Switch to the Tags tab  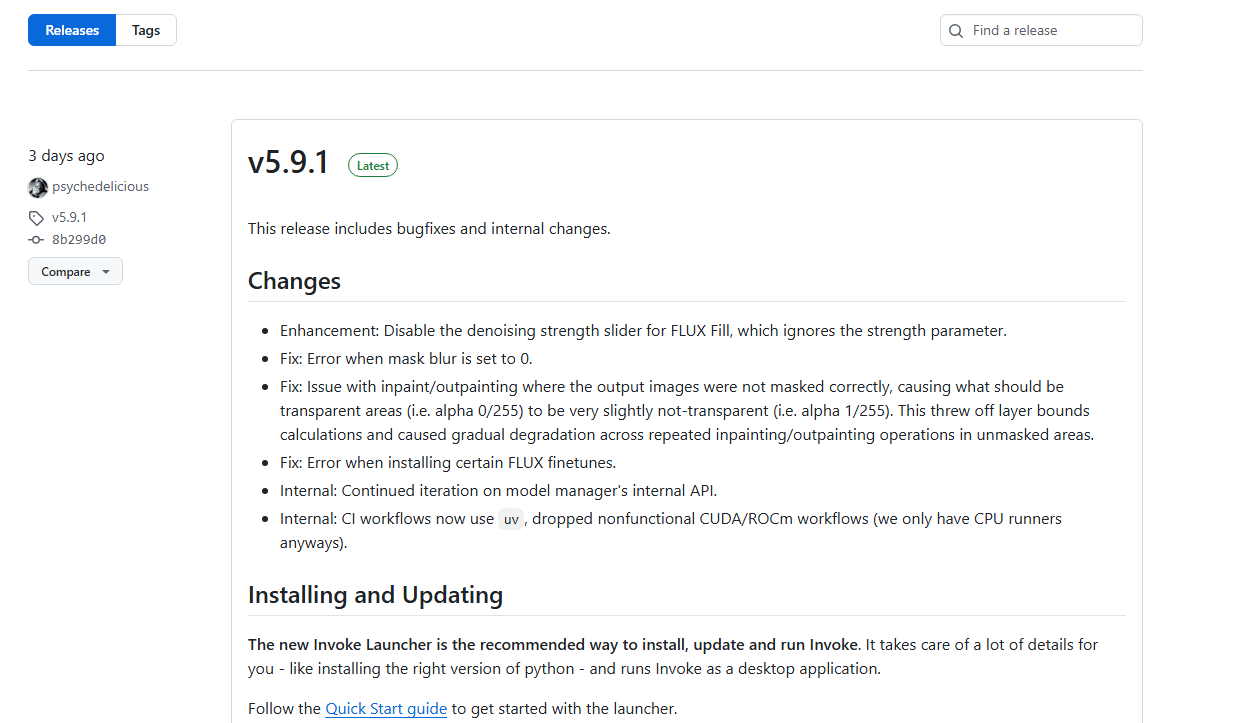click(x=146, y=30)
